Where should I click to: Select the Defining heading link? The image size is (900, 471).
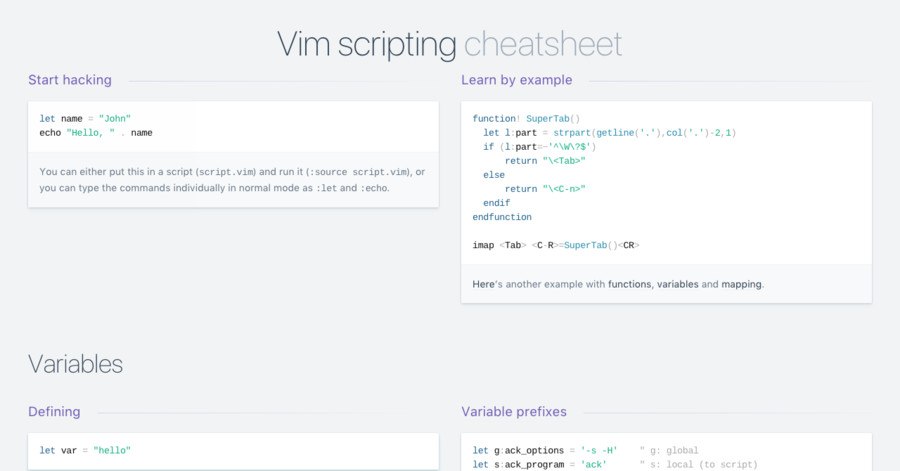point(54,411)
